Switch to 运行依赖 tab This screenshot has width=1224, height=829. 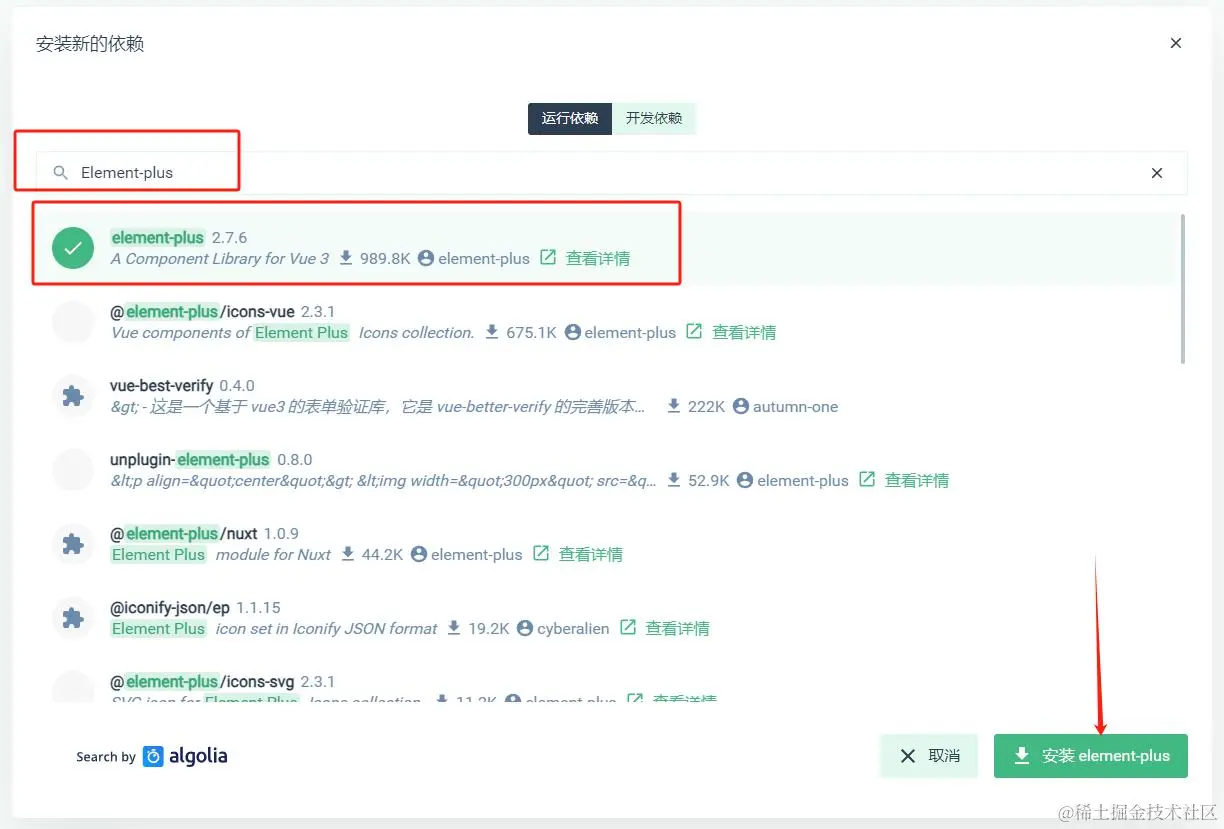(570, 118)
